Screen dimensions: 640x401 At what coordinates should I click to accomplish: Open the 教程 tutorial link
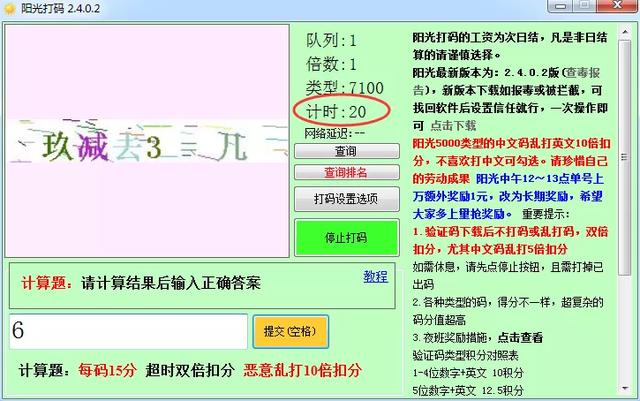pos(375,277)
